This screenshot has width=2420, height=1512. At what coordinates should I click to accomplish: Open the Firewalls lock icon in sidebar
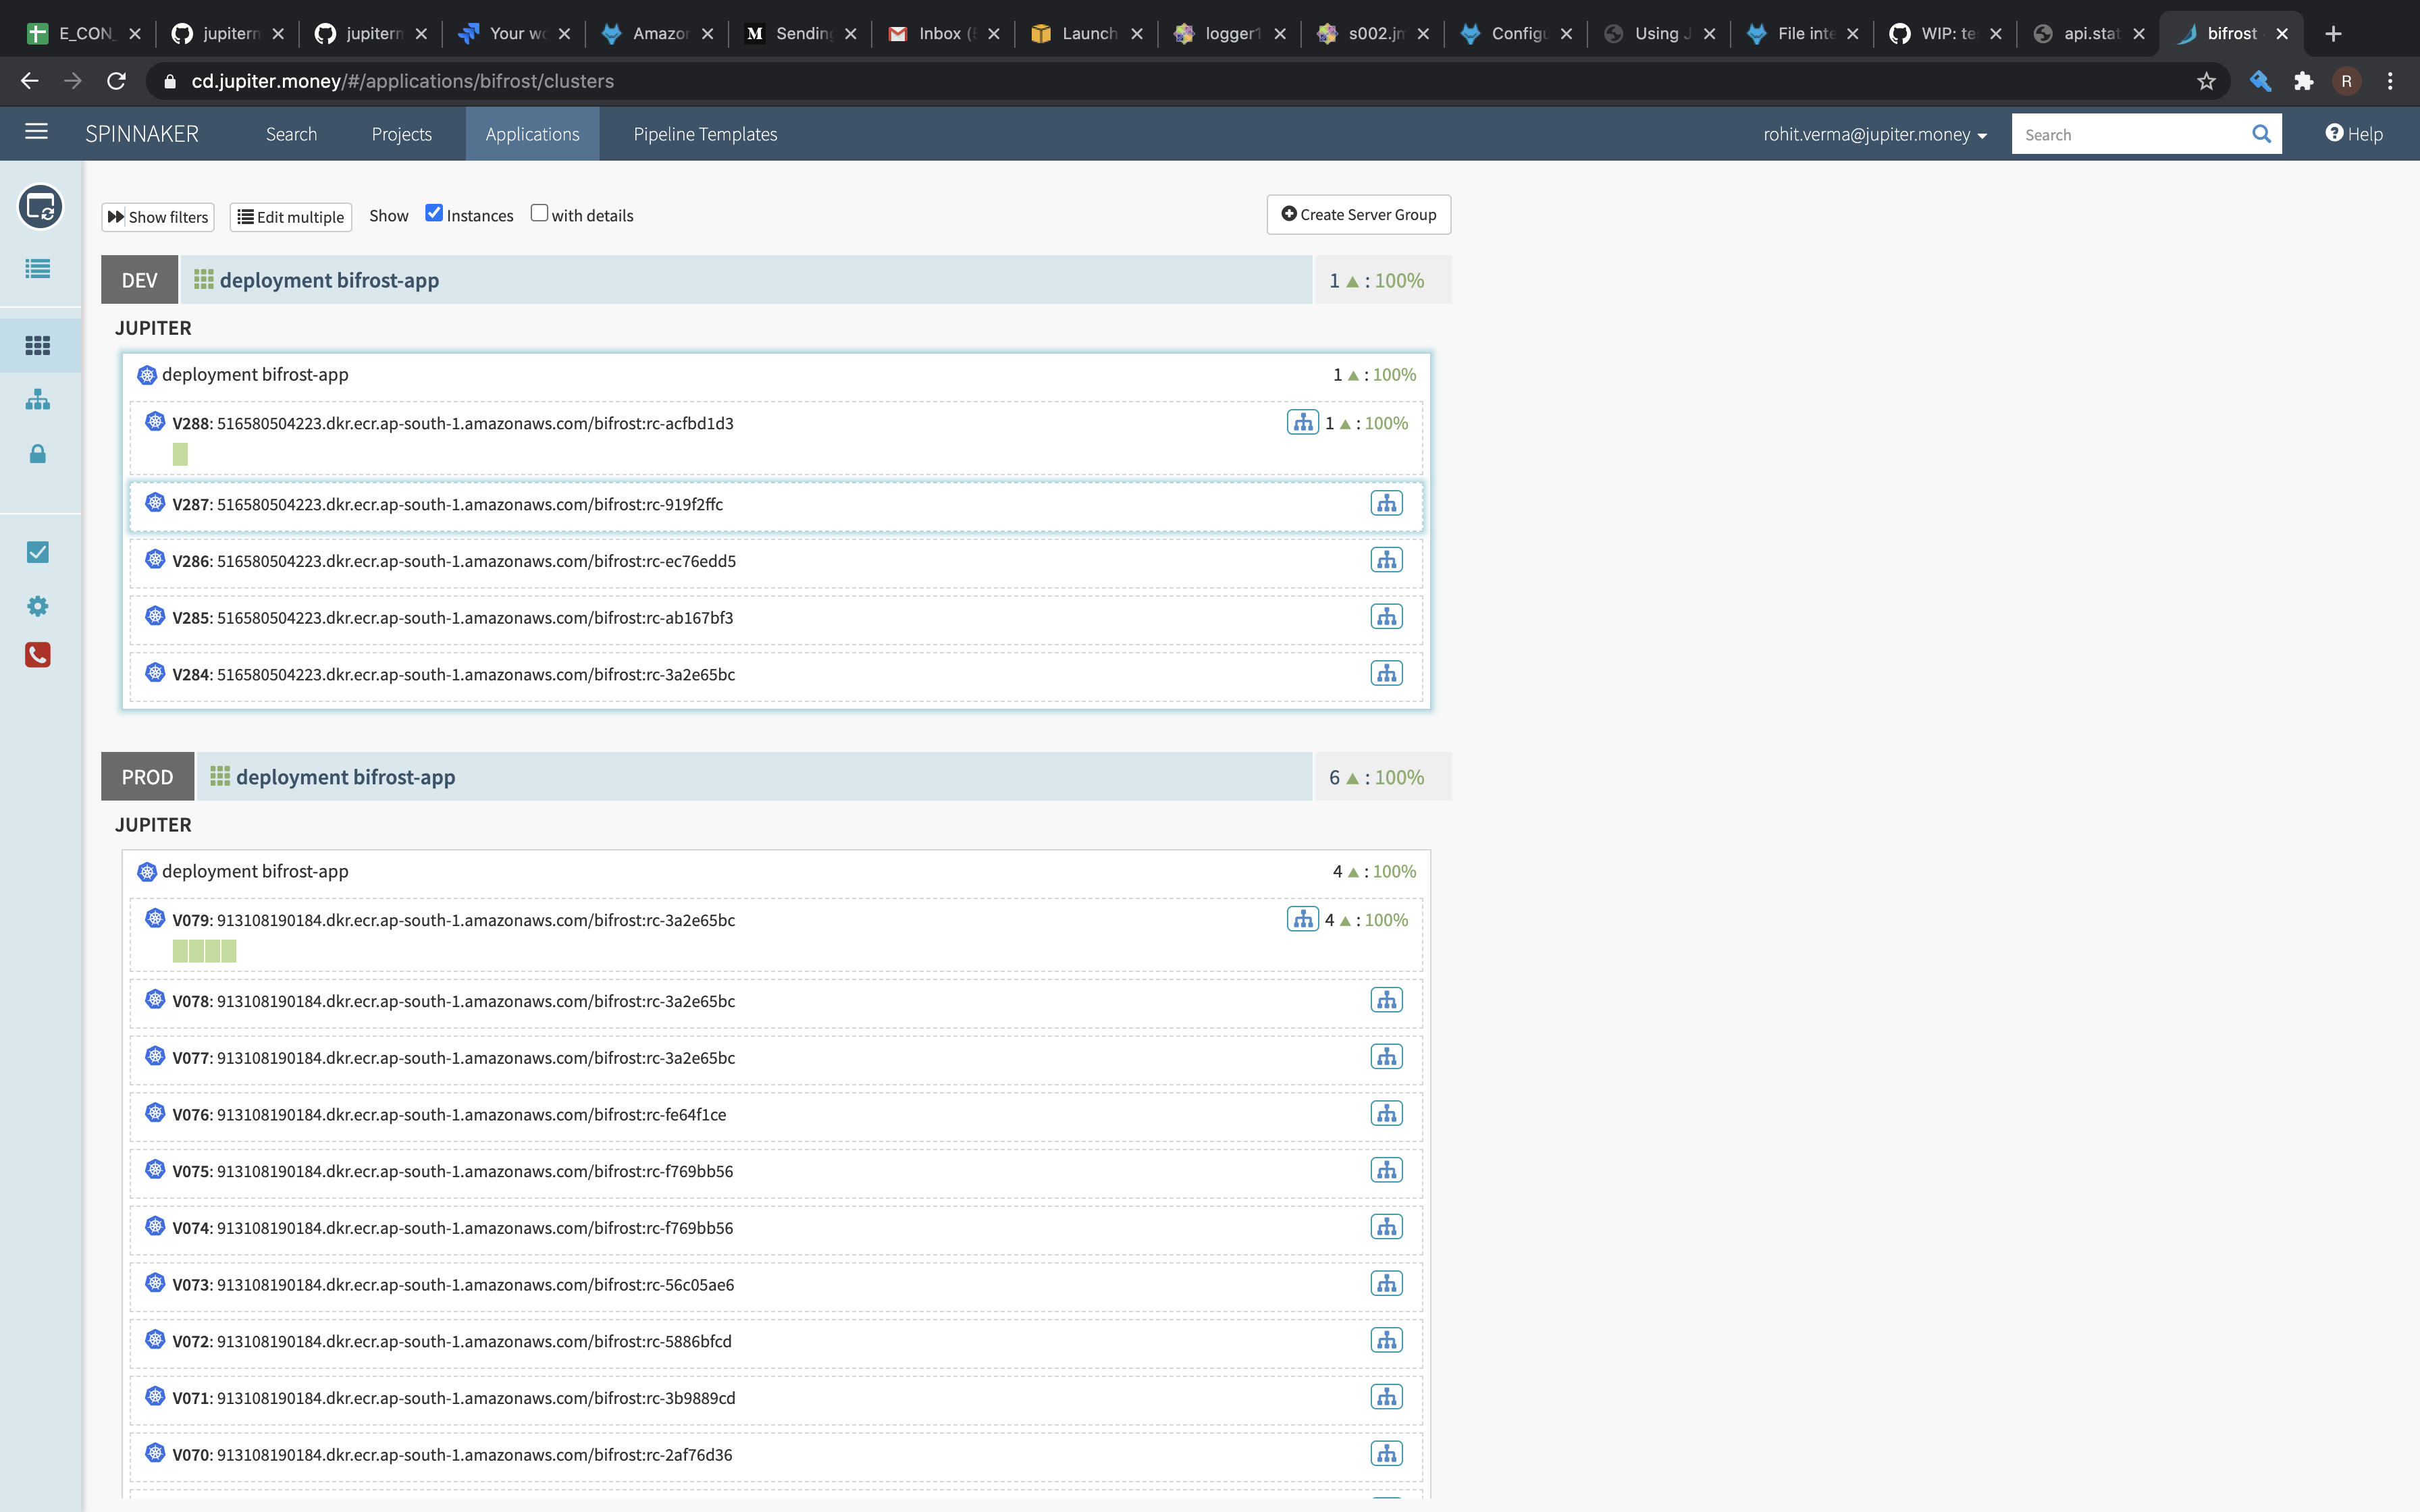click(x=38, y=454)
